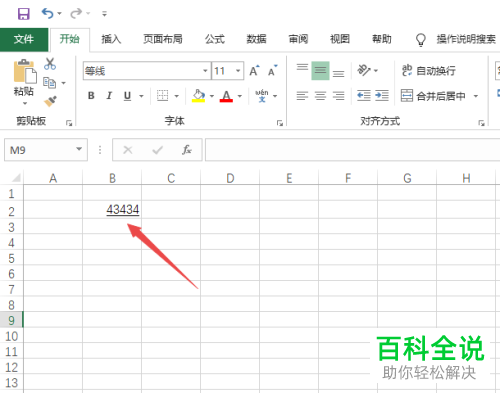Screen dimensions: 500x393
Task: Open the Undo history dropdown arrow
Action: 59,14
